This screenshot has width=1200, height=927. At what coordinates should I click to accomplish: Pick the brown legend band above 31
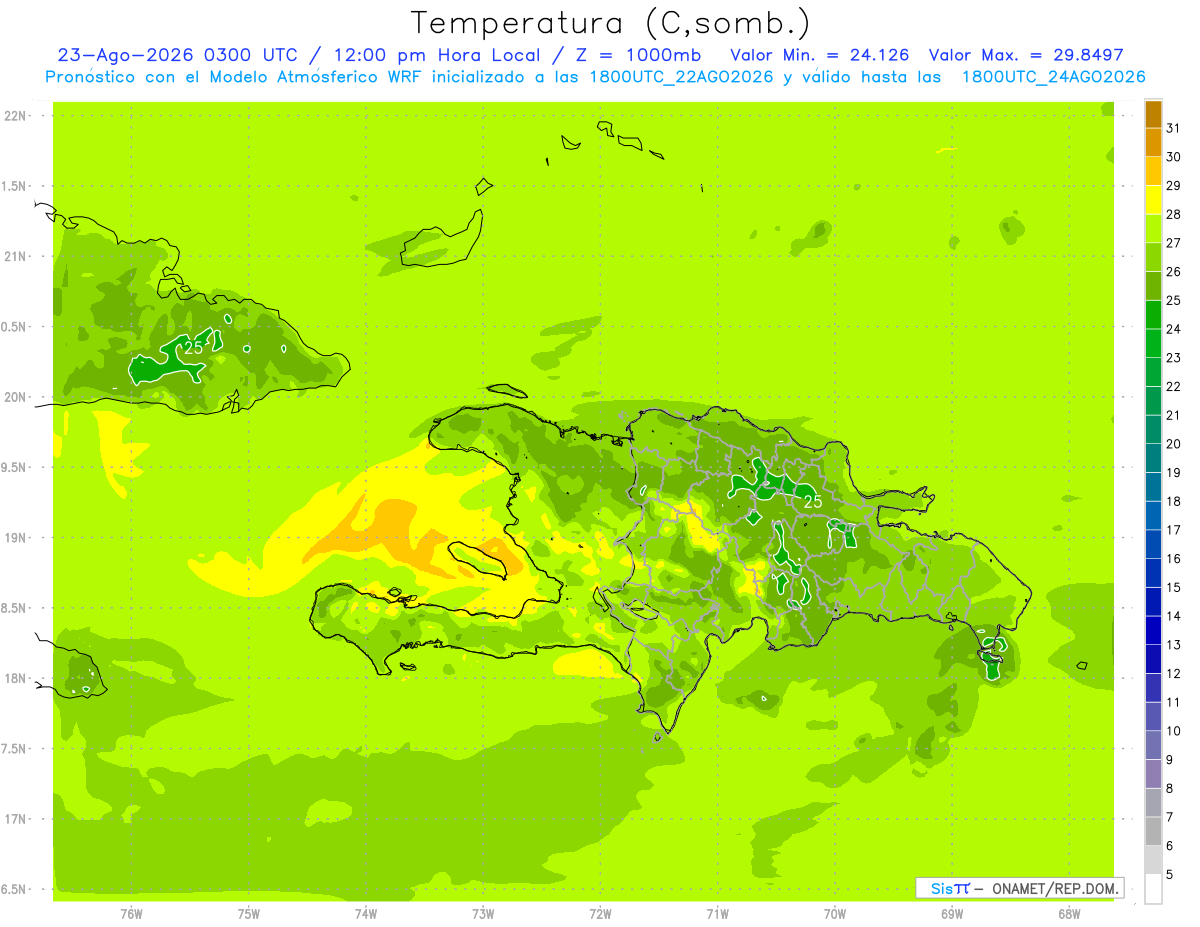point(1153,114)
